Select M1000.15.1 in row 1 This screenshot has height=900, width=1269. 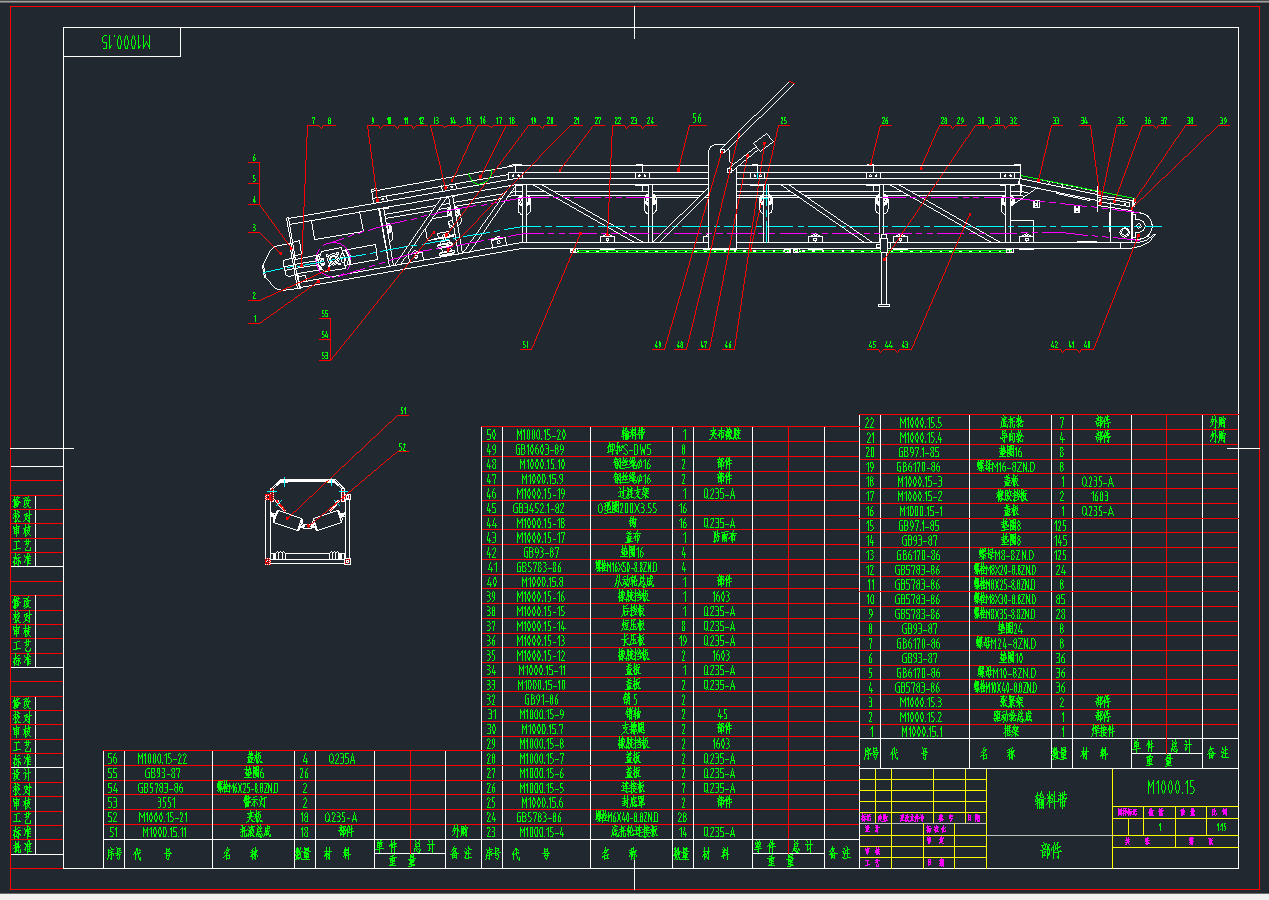point(921,731)
